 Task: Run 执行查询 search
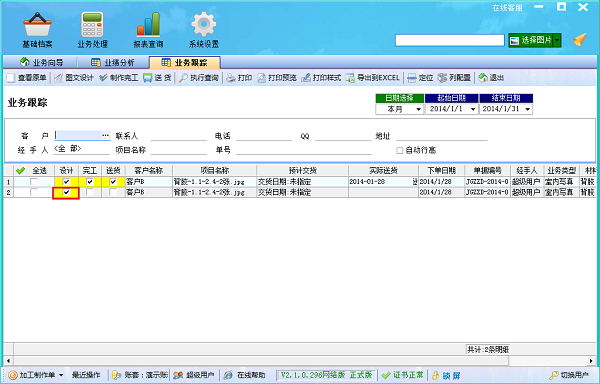pyautogui.click(x=199, y=78)
